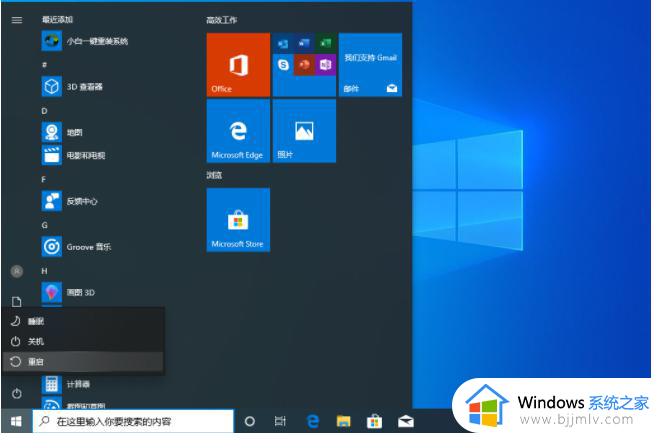Open Microsoft Store from taskbar
This screenshot has width=654, height=433.
pyautogui.click(x=374, y=421)
